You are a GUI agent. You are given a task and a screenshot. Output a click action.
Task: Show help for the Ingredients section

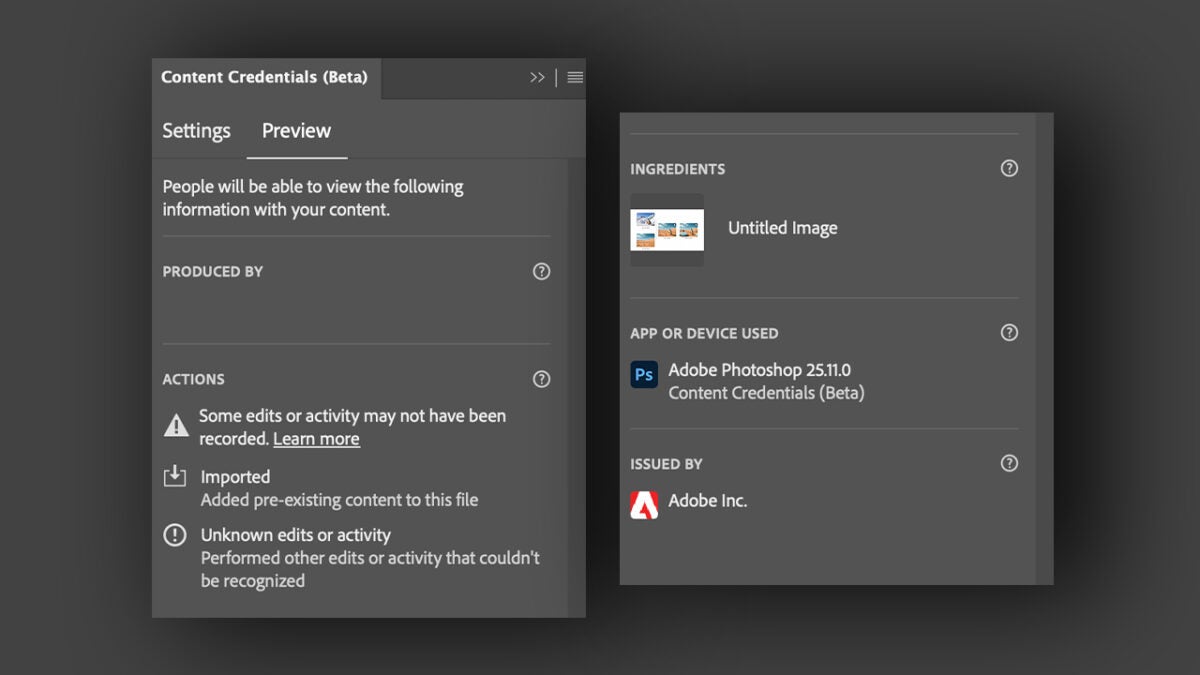coord(1009,169)
